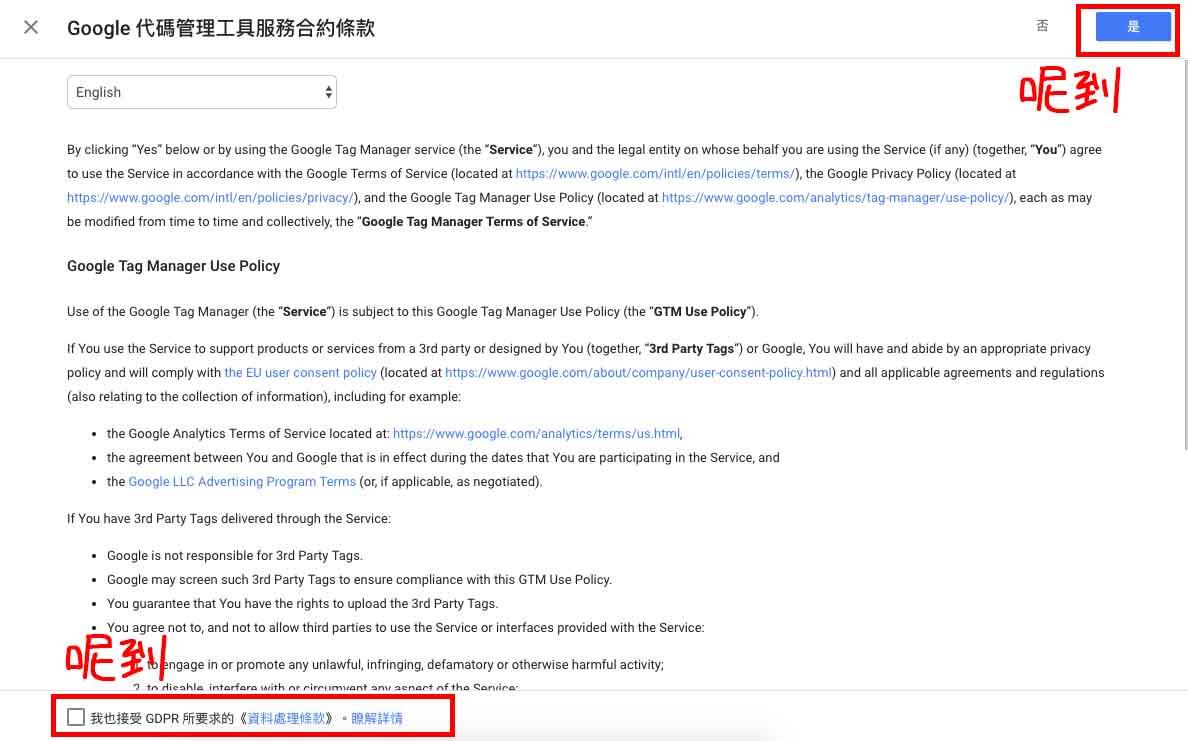Open the analytics terms us.html link

(x=536, y=433)
